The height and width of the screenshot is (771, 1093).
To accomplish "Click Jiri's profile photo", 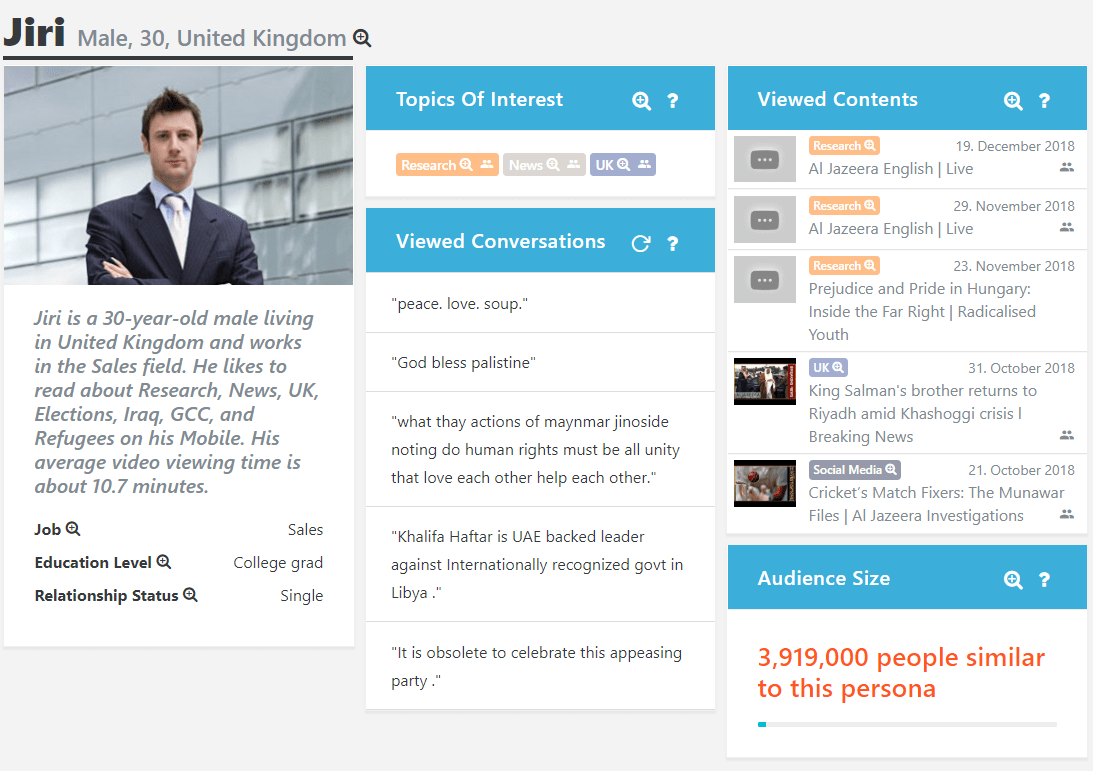I will pyautogui.click(x=178, y=176).
